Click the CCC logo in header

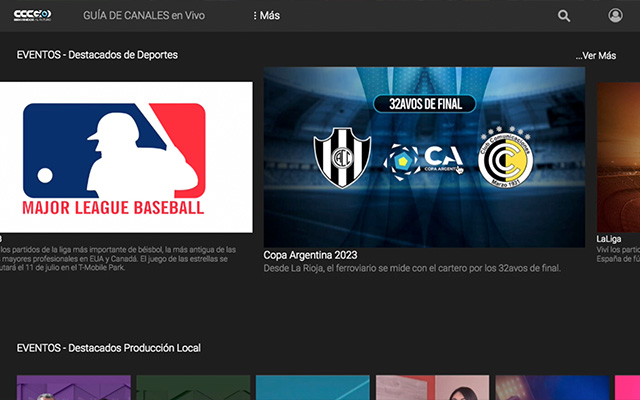32,16
